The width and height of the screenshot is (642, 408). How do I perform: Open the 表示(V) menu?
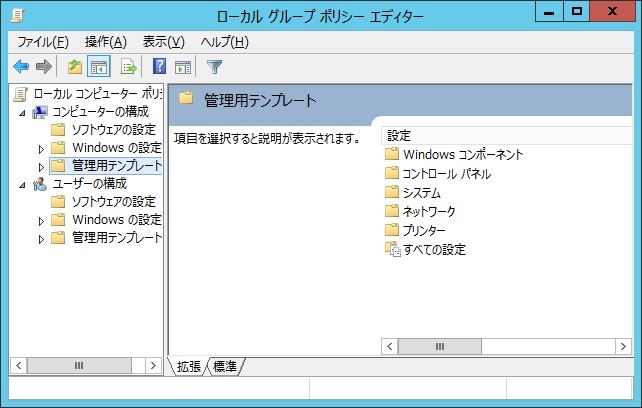tap(163, 42)
